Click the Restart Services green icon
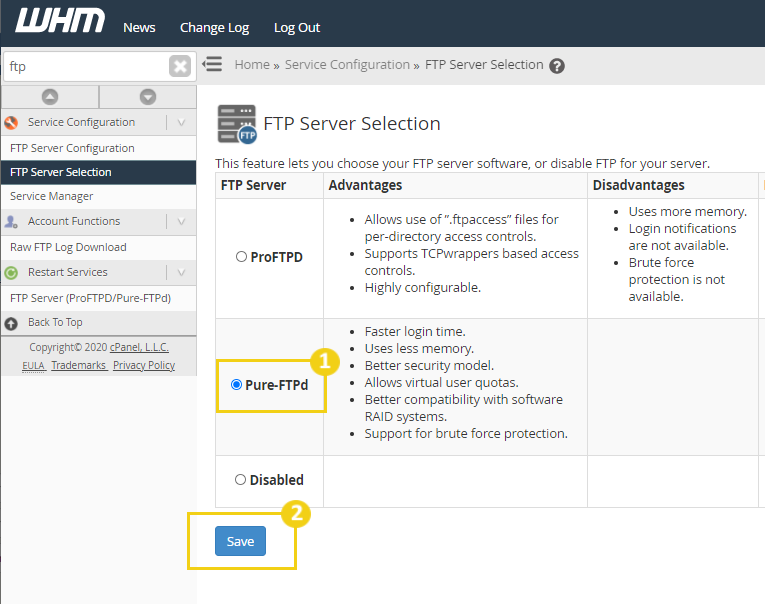This screenshot has height=604, width=765. 11,273
